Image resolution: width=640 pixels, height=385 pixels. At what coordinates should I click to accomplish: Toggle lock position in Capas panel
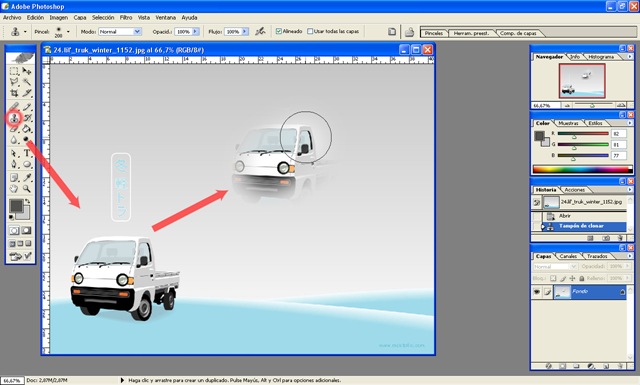[x=572, y=278]
